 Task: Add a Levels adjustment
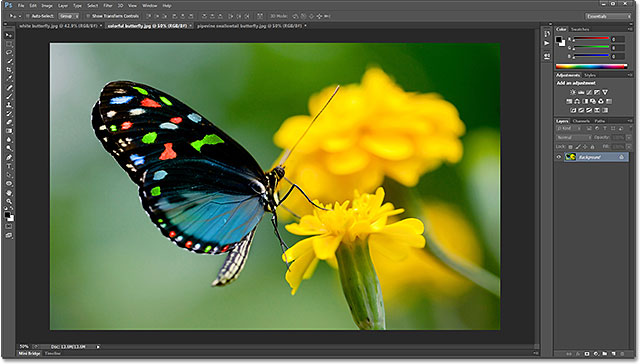pyautogui.click(x=581, y=92)
